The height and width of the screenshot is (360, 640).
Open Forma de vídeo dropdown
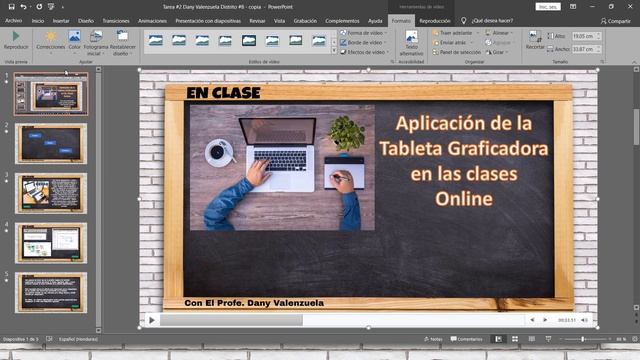(364, 33)
